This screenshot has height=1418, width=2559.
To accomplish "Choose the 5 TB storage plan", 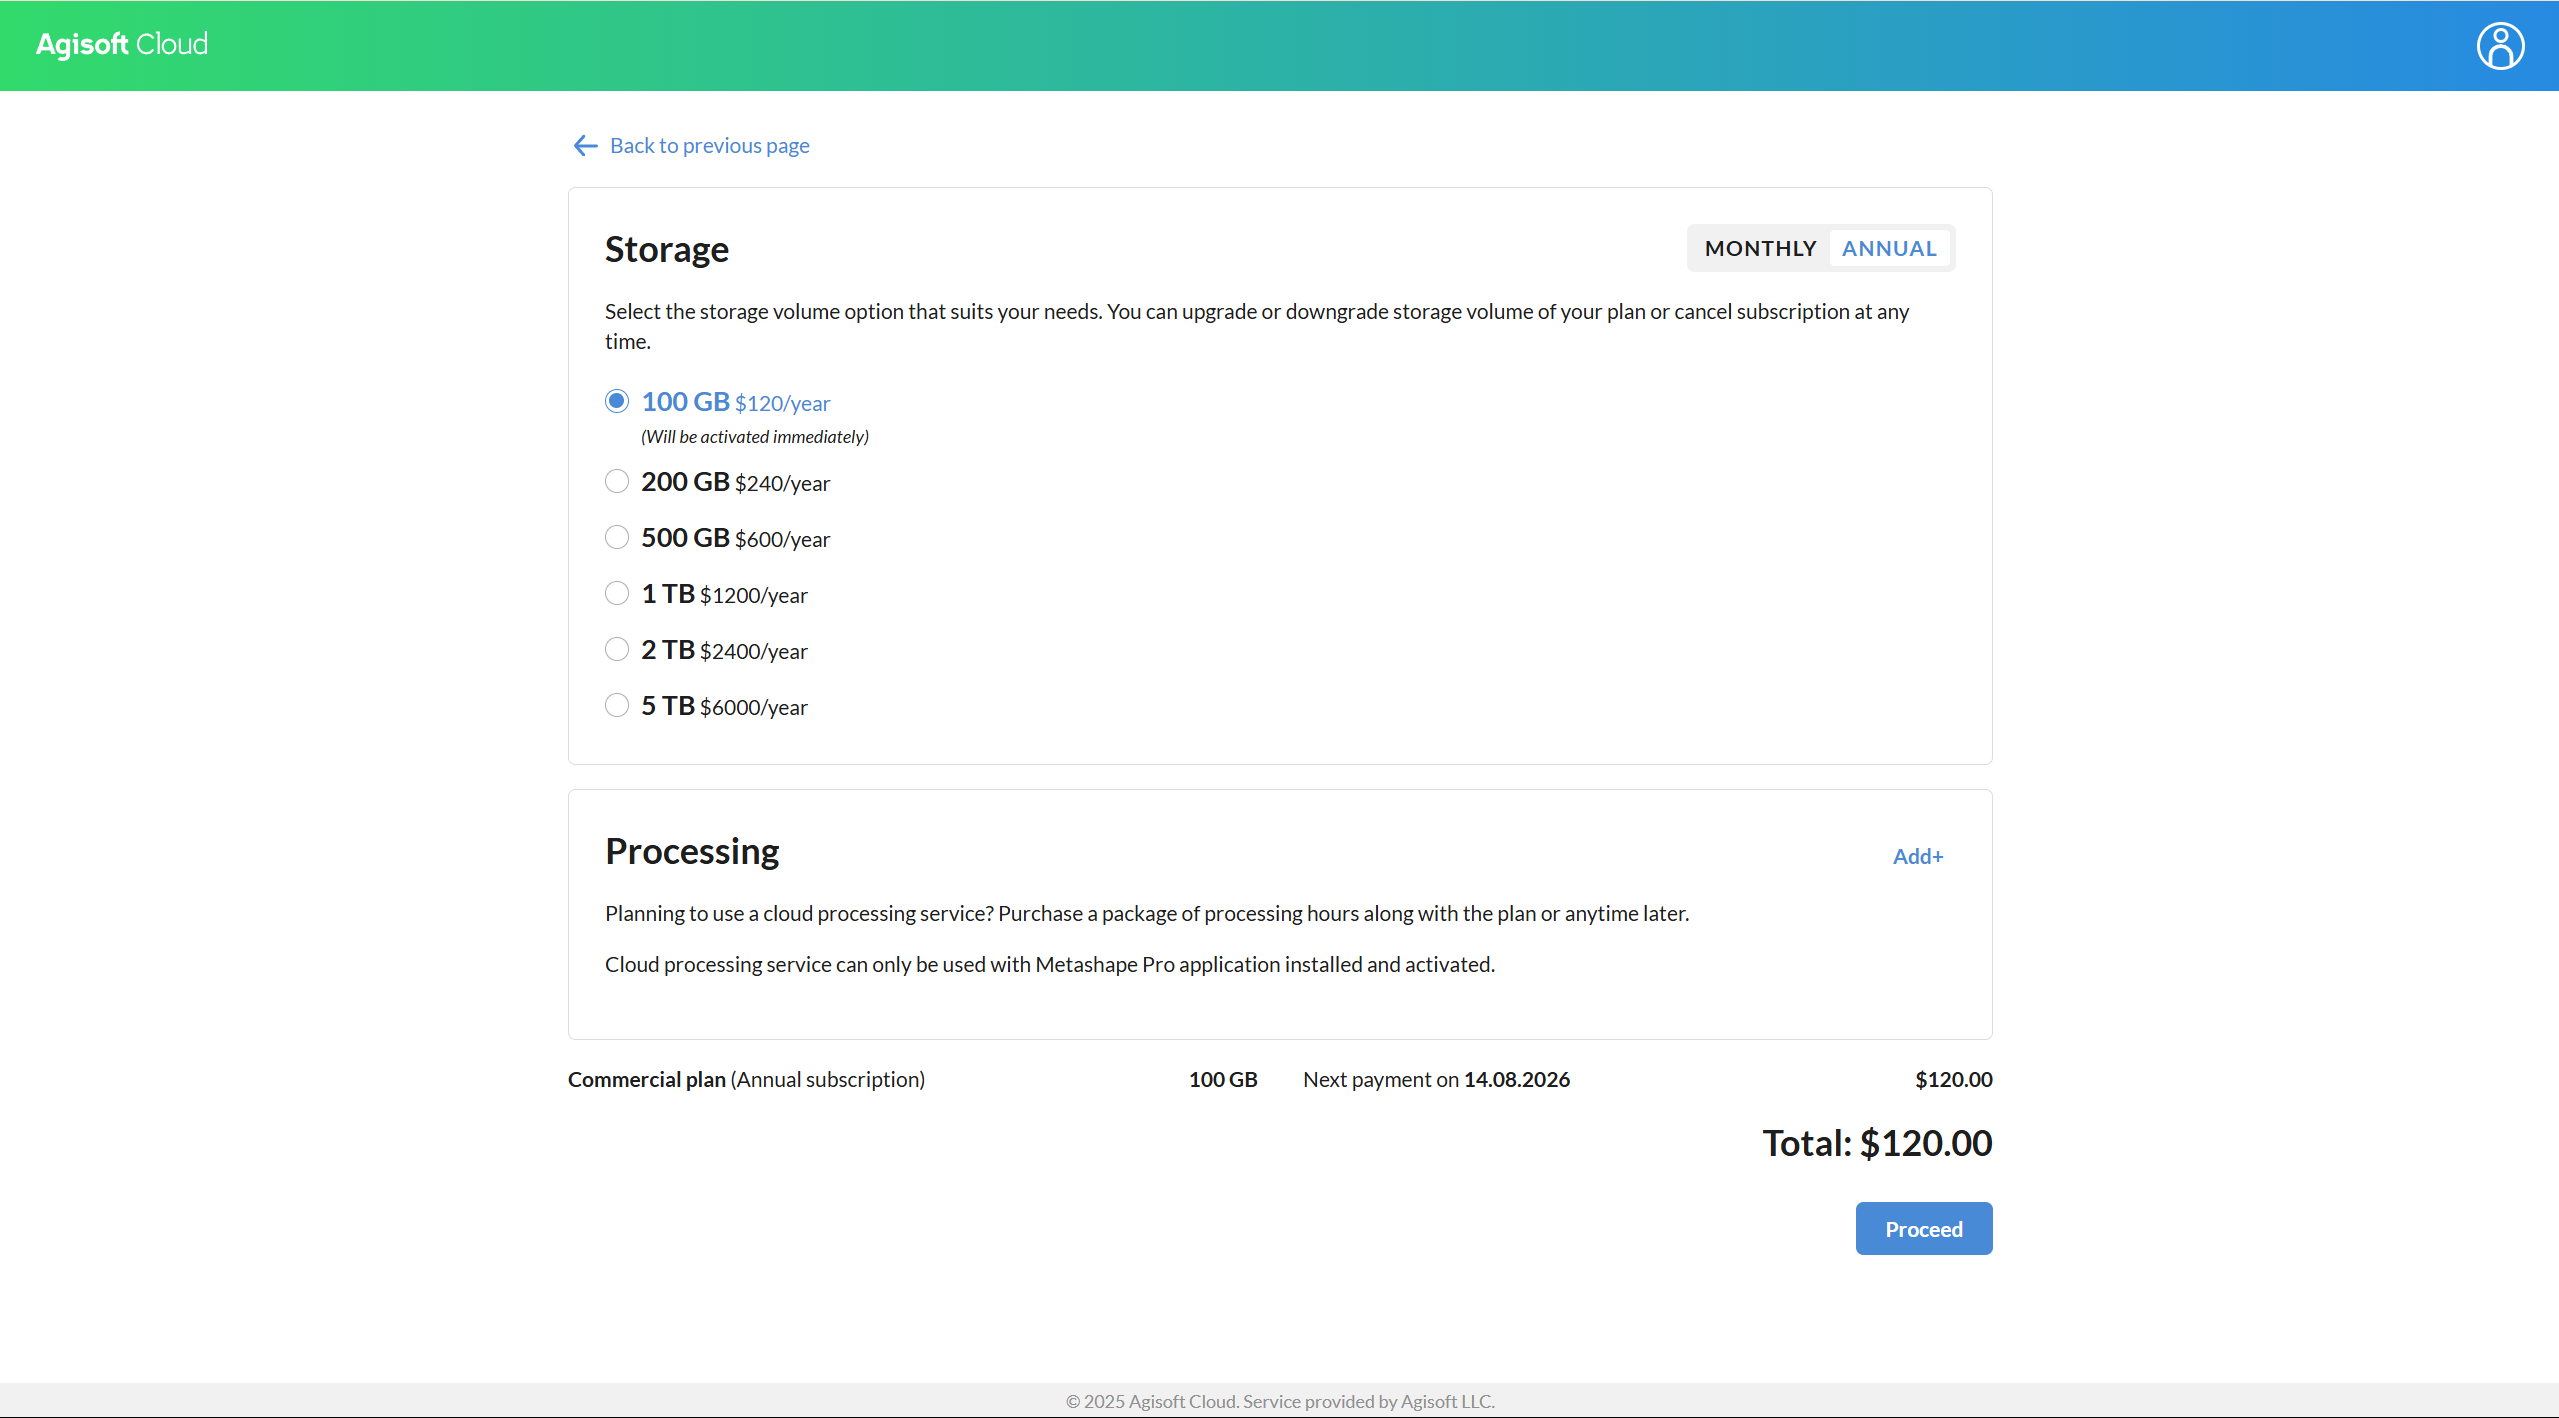I will point(617,706).
